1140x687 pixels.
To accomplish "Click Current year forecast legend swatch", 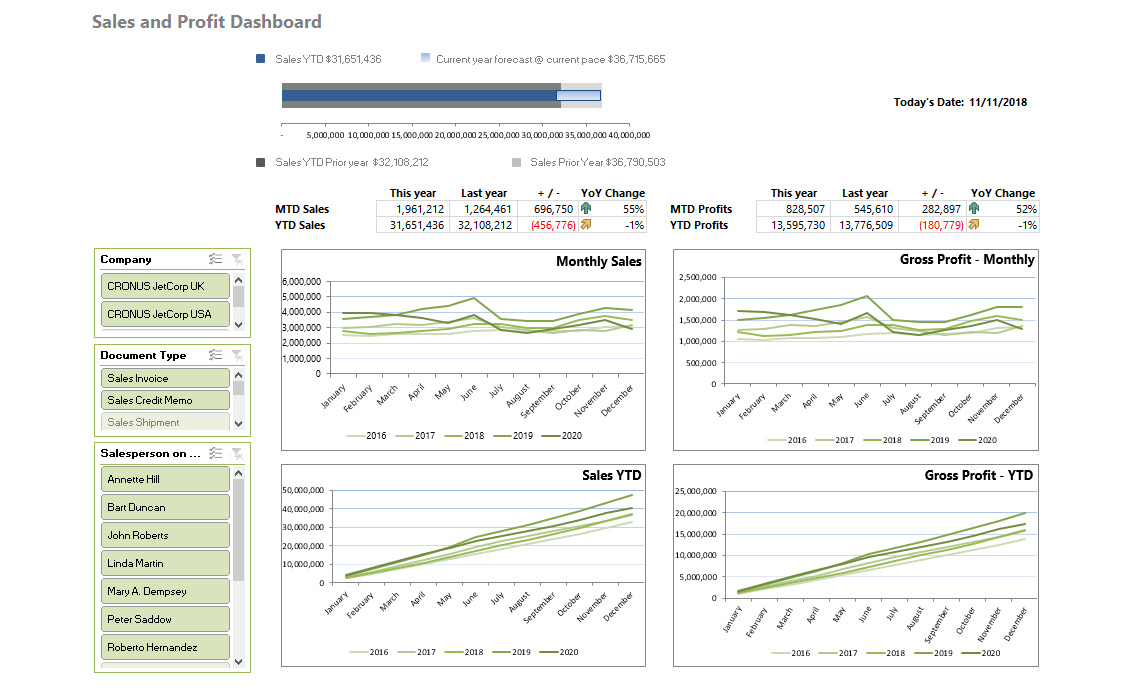I will pyautogui.click(x=425, y=58).
